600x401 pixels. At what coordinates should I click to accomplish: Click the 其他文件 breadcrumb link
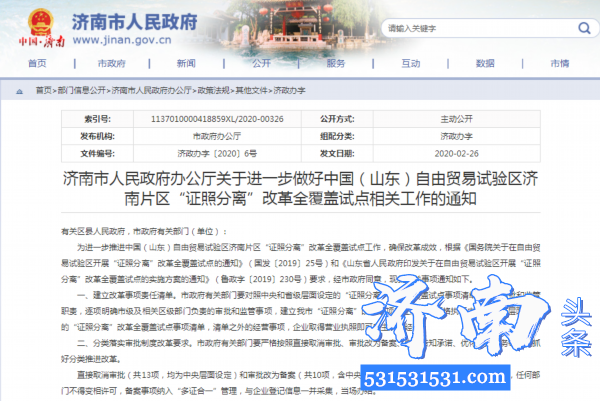251,90
